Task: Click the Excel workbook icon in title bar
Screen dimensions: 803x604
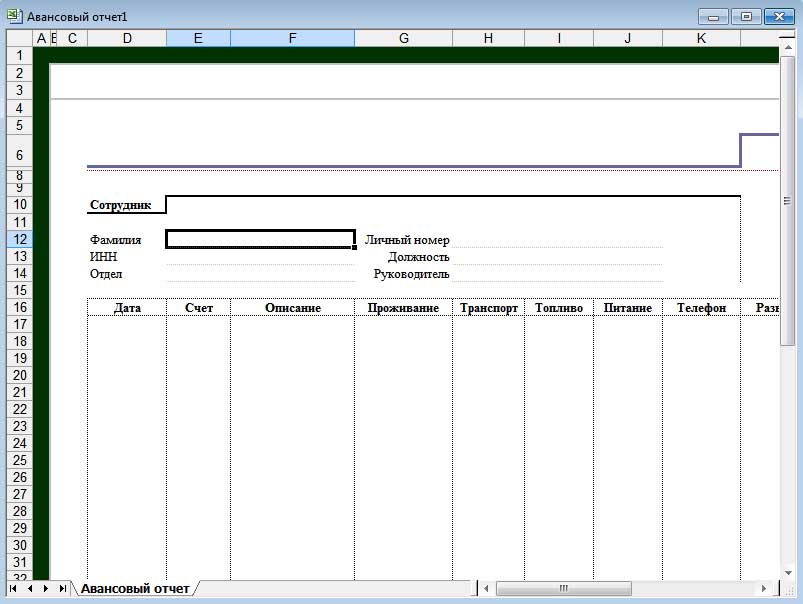Action: click(x=14, y=17)
